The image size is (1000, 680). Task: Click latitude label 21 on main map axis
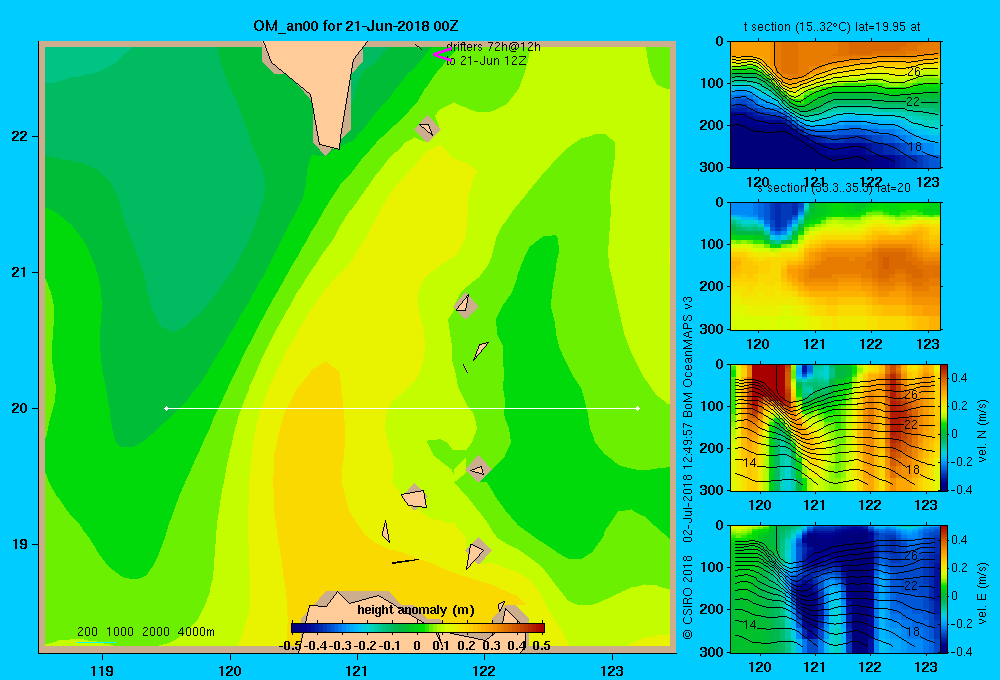coord(20,272)
